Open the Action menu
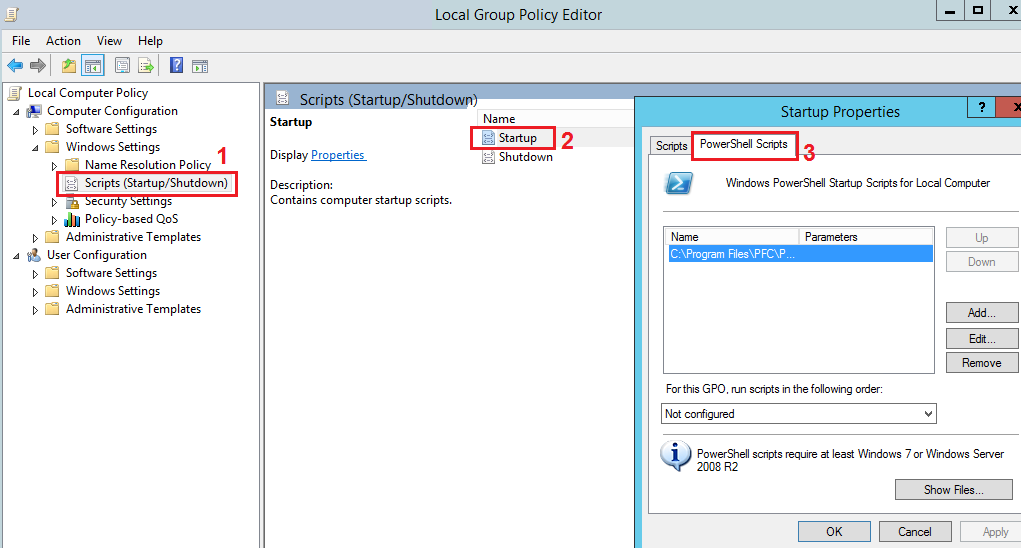This screenshot has width=1021, height=548. pos(63,41)
